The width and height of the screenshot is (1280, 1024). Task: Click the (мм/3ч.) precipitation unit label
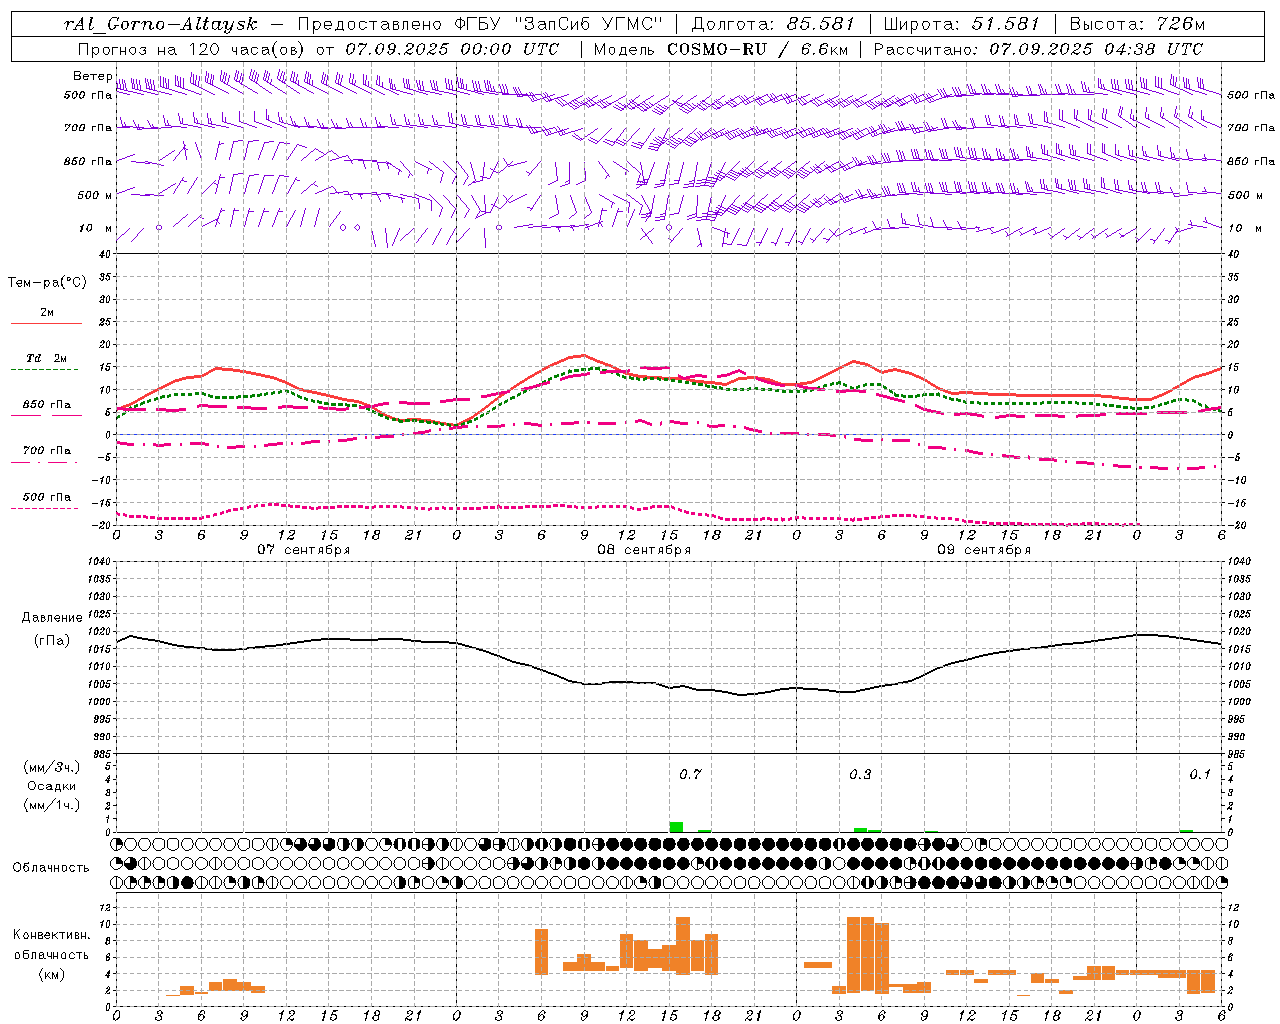(52, 767)
